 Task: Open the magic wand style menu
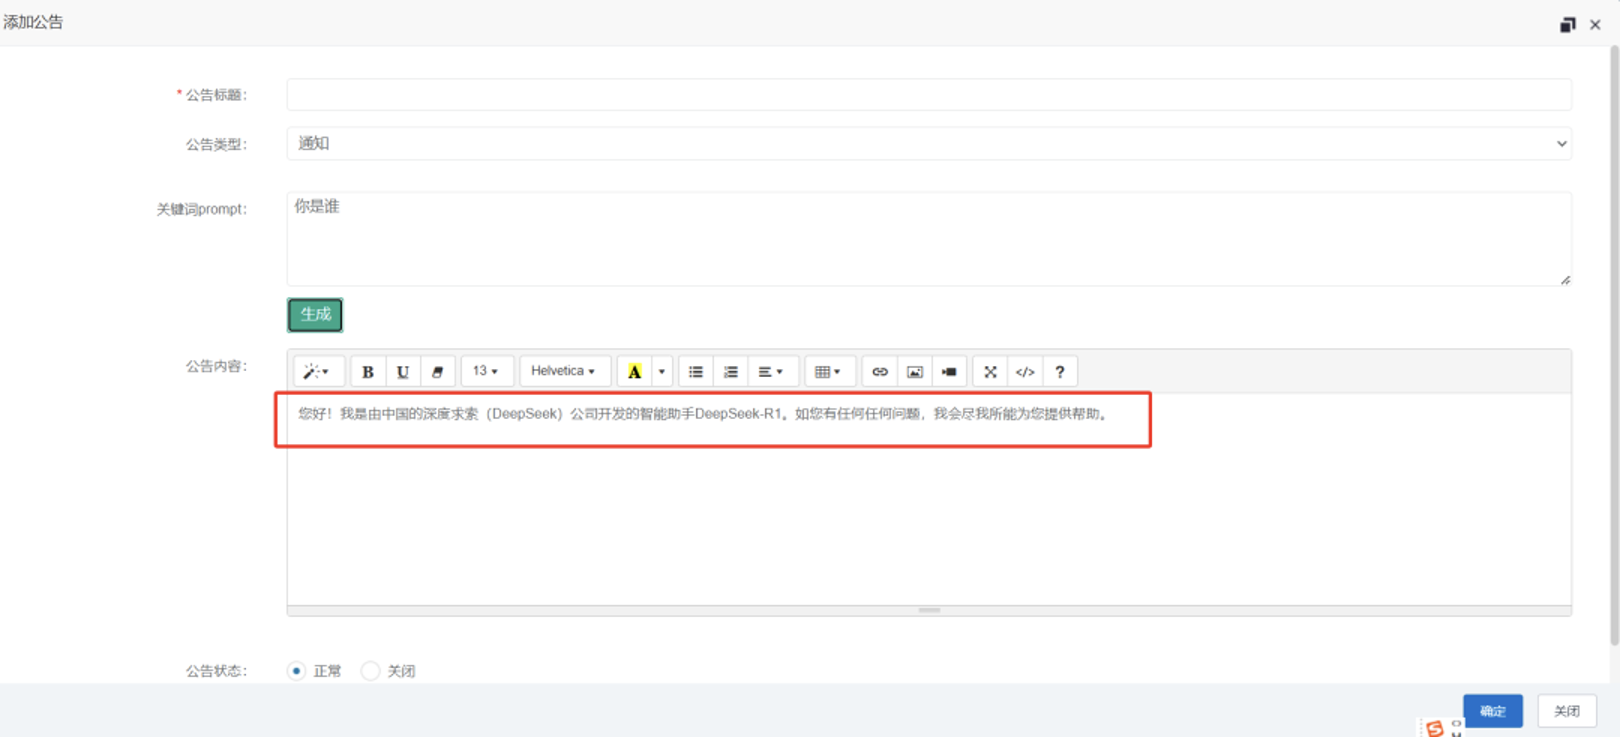tap(318, 372)
